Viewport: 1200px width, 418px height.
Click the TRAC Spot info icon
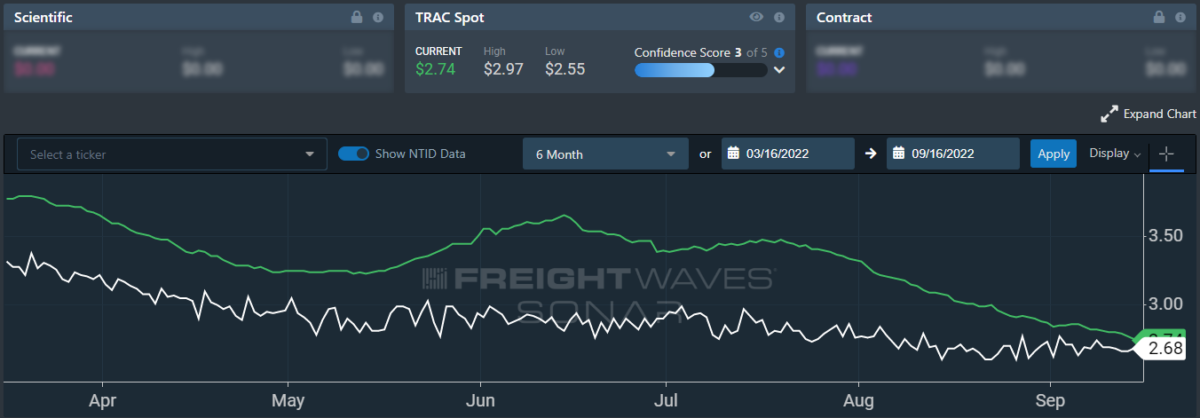pyautogui.click(x=778, y=18)
